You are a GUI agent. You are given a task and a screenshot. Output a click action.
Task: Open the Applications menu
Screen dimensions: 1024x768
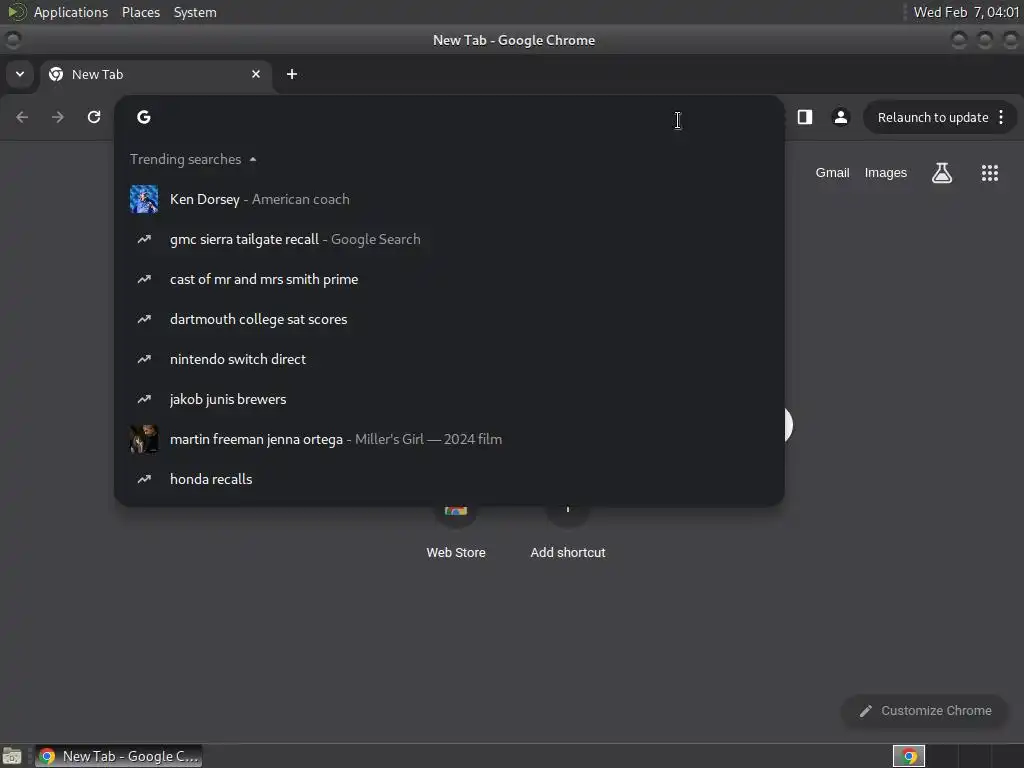pos(71,12)
